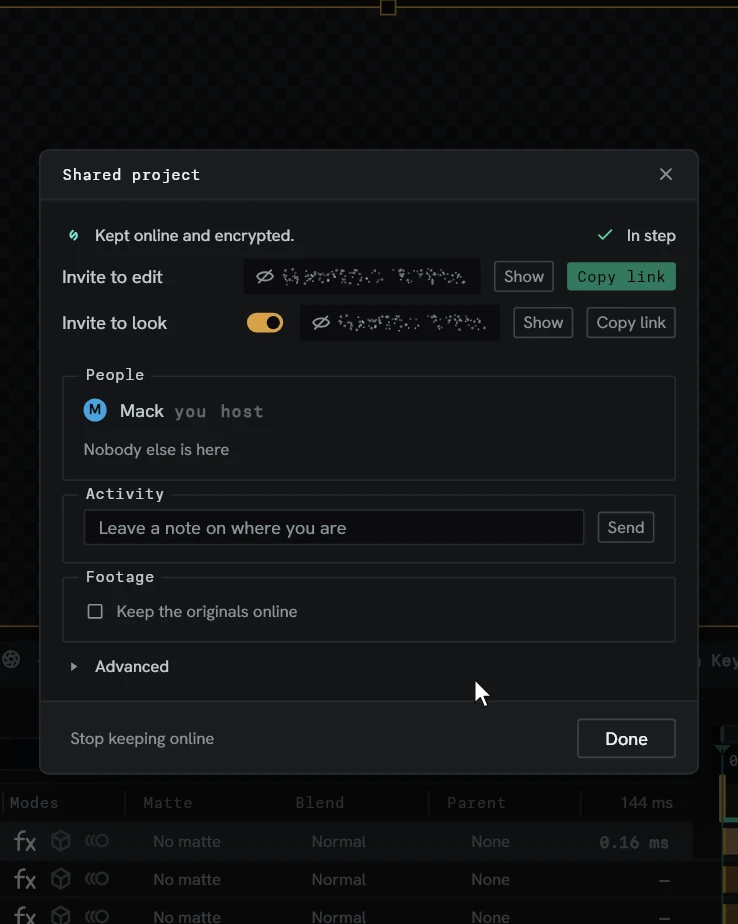Click Mack's avatar in People
This screenshot has height=924, width=738.
95,410
